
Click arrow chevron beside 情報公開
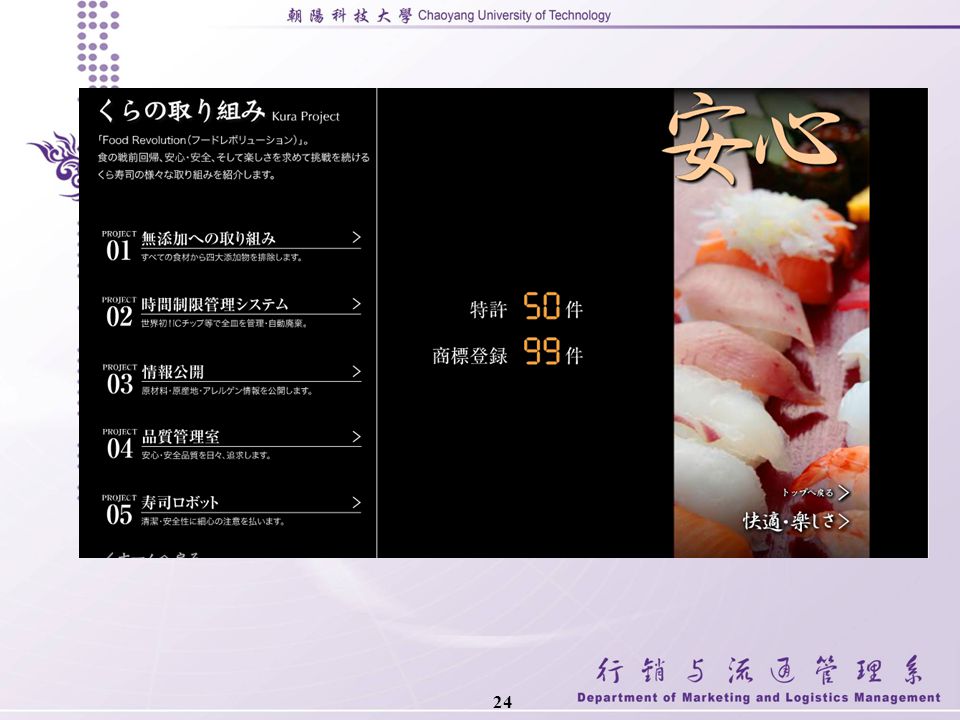[356, 371]
